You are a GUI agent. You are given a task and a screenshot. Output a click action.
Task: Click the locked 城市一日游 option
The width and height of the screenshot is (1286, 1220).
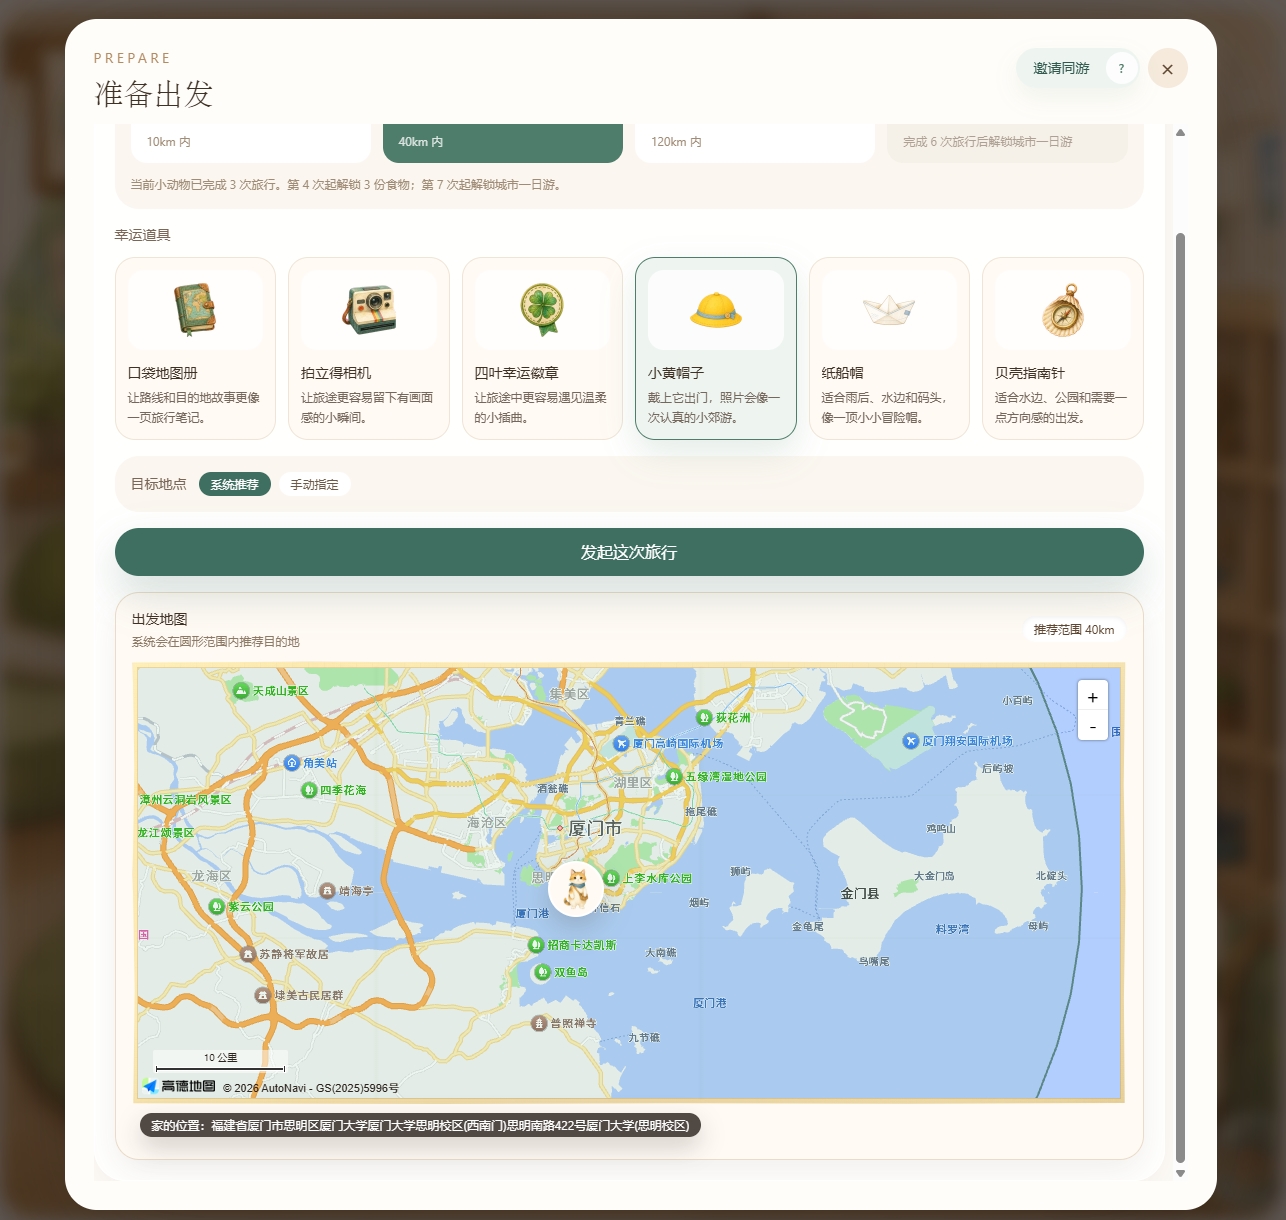click(x=1007, y=142)
